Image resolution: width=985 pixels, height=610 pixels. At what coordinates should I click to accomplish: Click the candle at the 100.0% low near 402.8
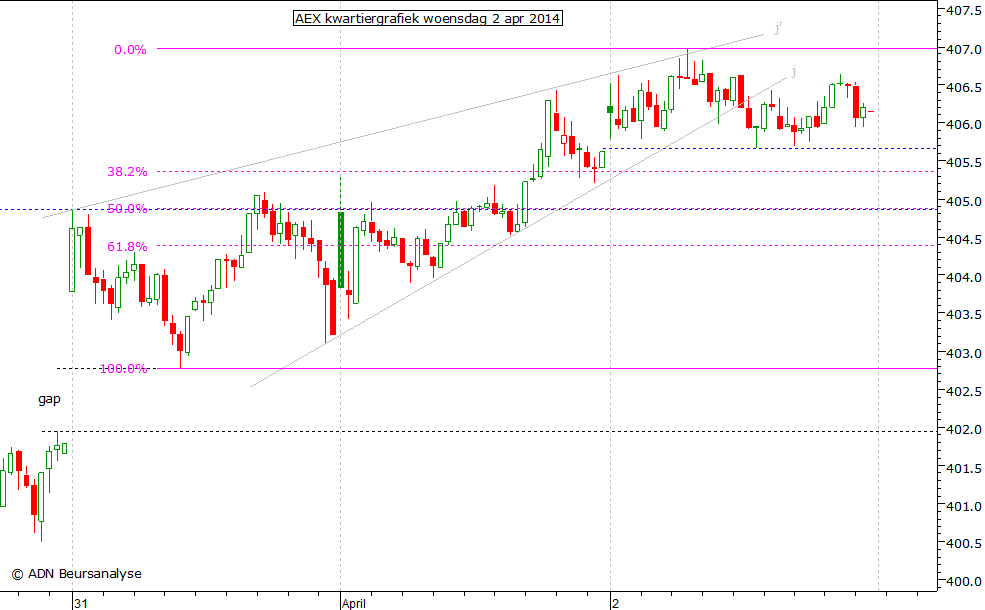coord(180,343)
